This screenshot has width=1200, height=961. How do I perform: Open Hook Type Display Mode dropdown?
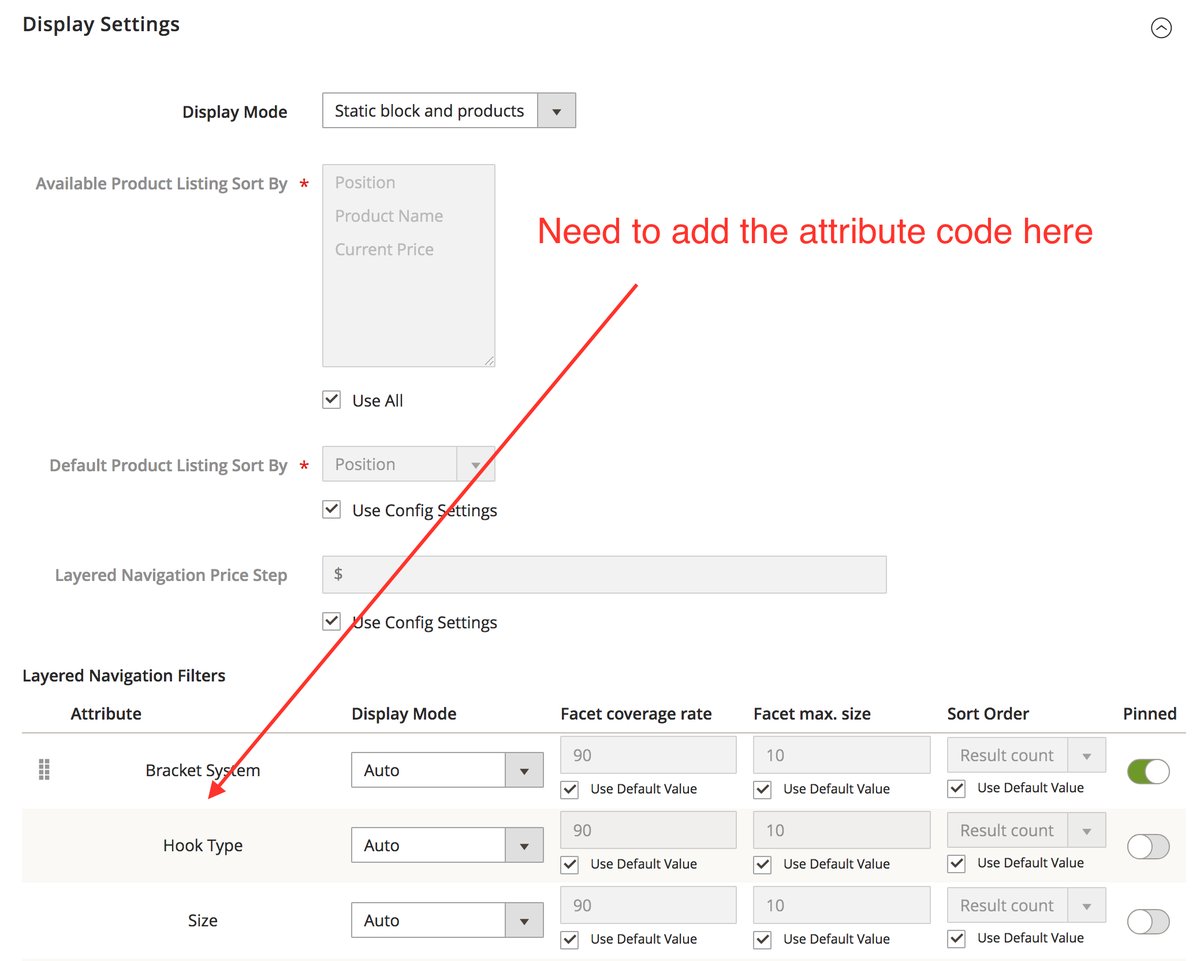pyautogui.click(x=524, y=845)
